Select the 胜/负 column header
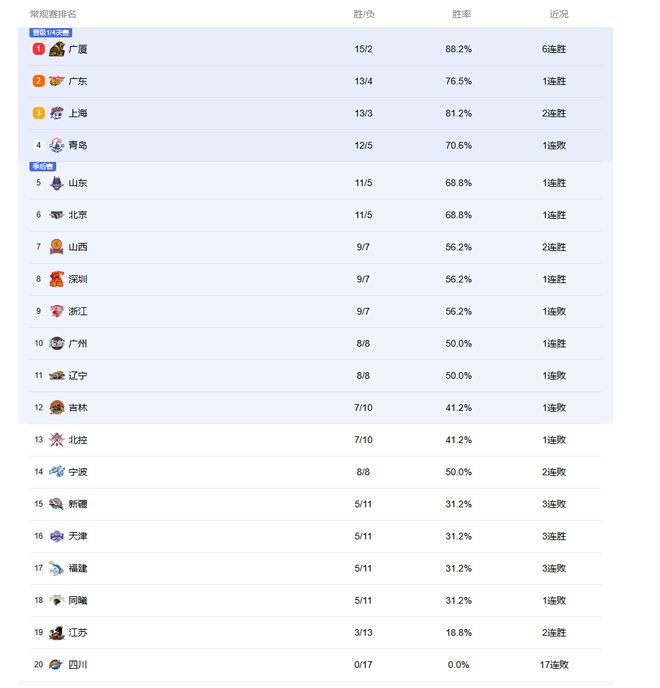This screenshot has width=660, height=688. [x=364, y=14]
